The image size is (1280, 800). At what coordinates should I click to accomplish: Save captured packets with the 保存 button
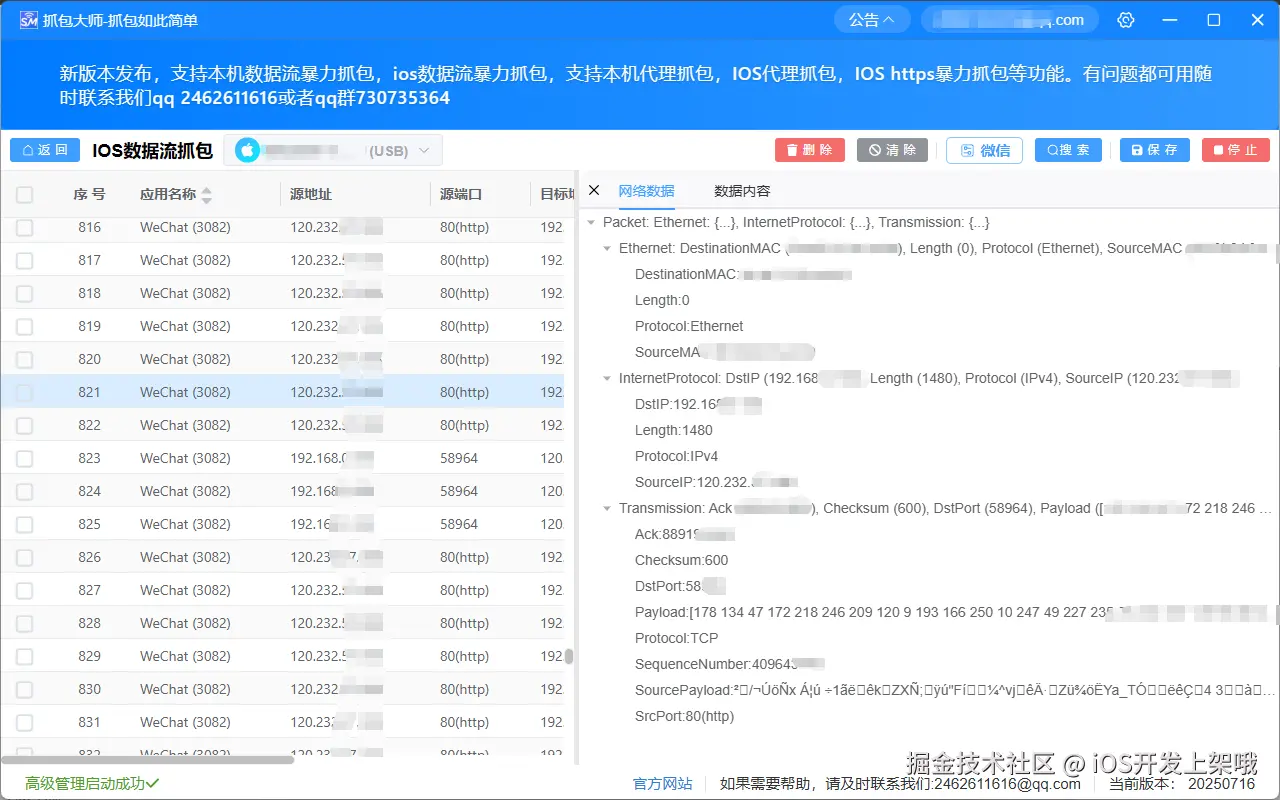(1154, 150)
